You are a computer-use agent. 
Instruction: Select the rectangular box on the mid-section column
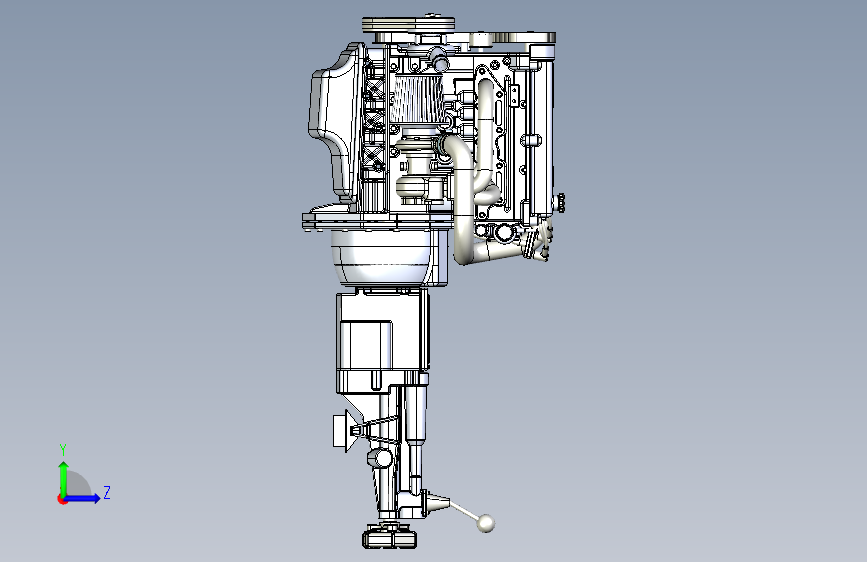[365, 346]
